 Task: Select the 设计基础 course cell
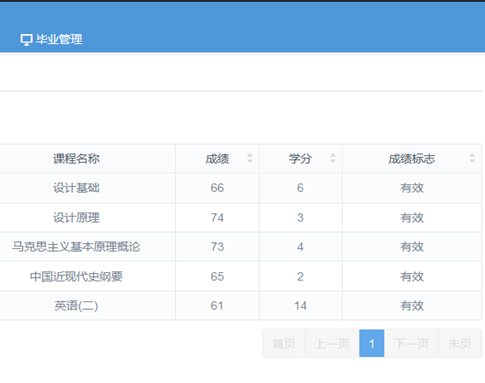point(76,188)
